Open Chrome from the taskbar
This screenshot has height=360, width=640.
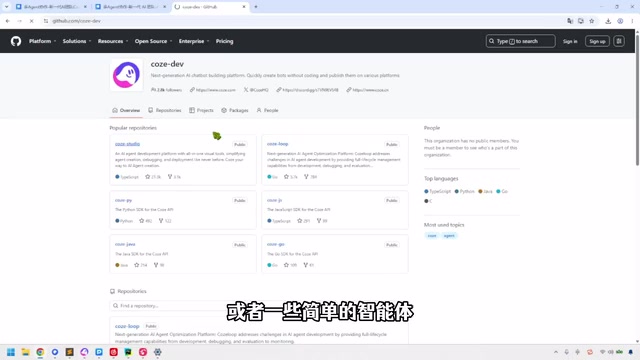40,352
